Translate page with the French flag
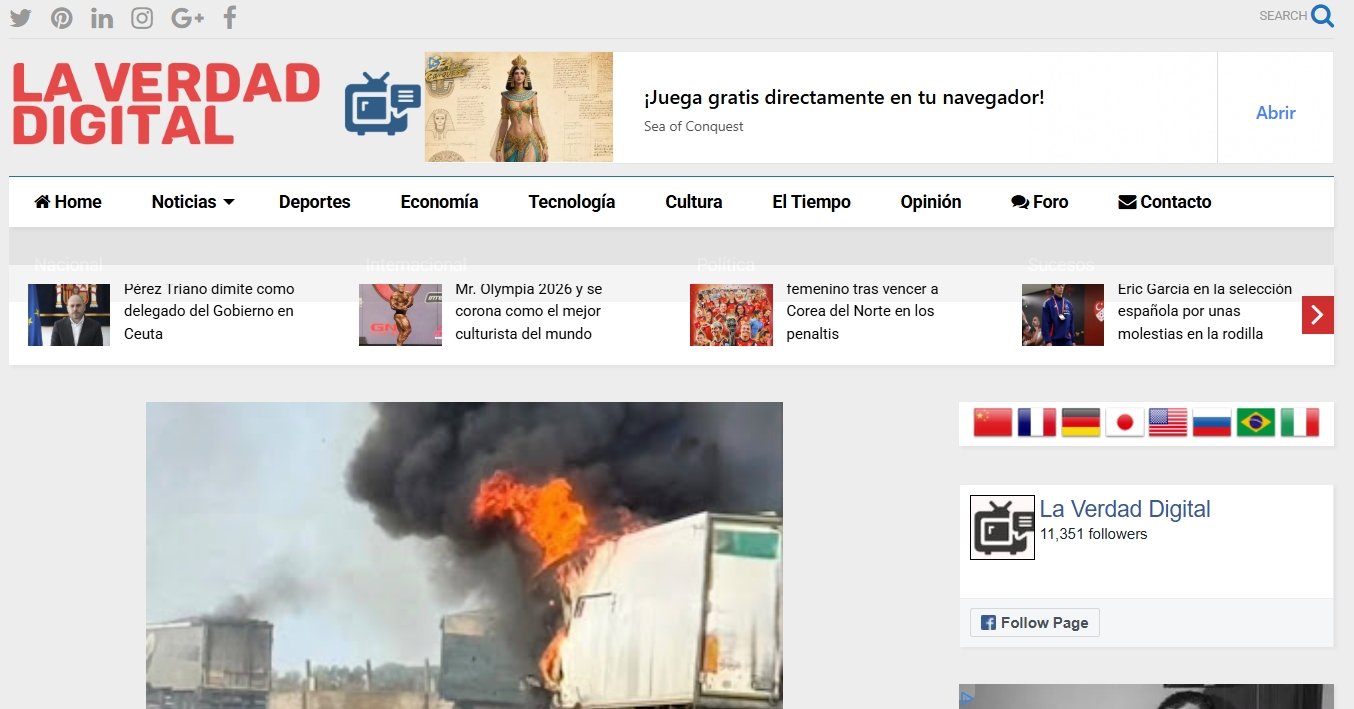This screenshot has height=709, width=1354. [x=1037, y=422]
